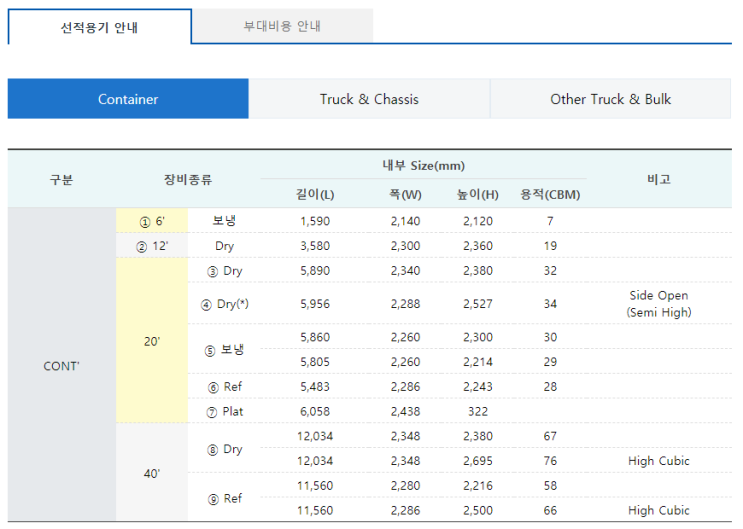743x529 pixels.
Task: Click the 길이(L) column header
Action: pos(315,194)
